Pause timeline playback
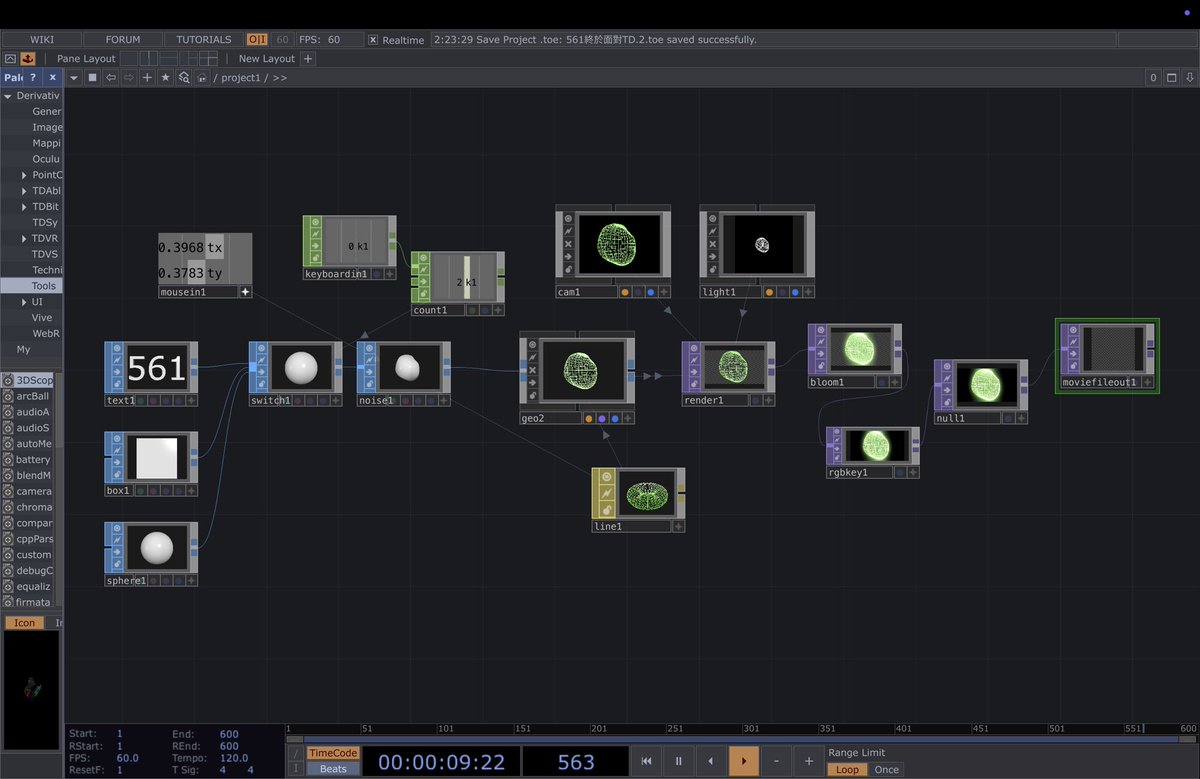This screenshot has height=779, width=1200. [678, 761]
